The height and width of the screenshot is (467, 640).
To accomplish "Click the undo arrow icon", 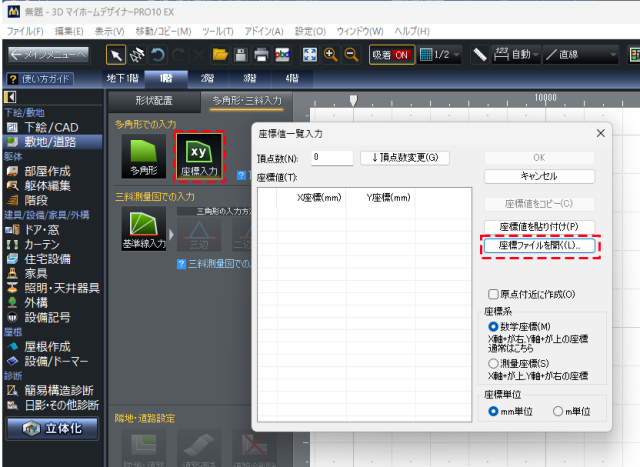I will 158,55.
